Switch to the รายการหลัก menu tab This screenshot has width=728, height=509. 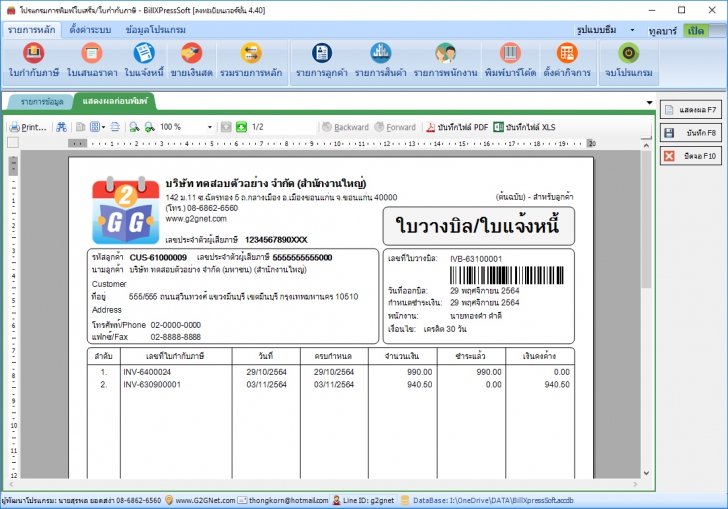(x=32, y=30)
